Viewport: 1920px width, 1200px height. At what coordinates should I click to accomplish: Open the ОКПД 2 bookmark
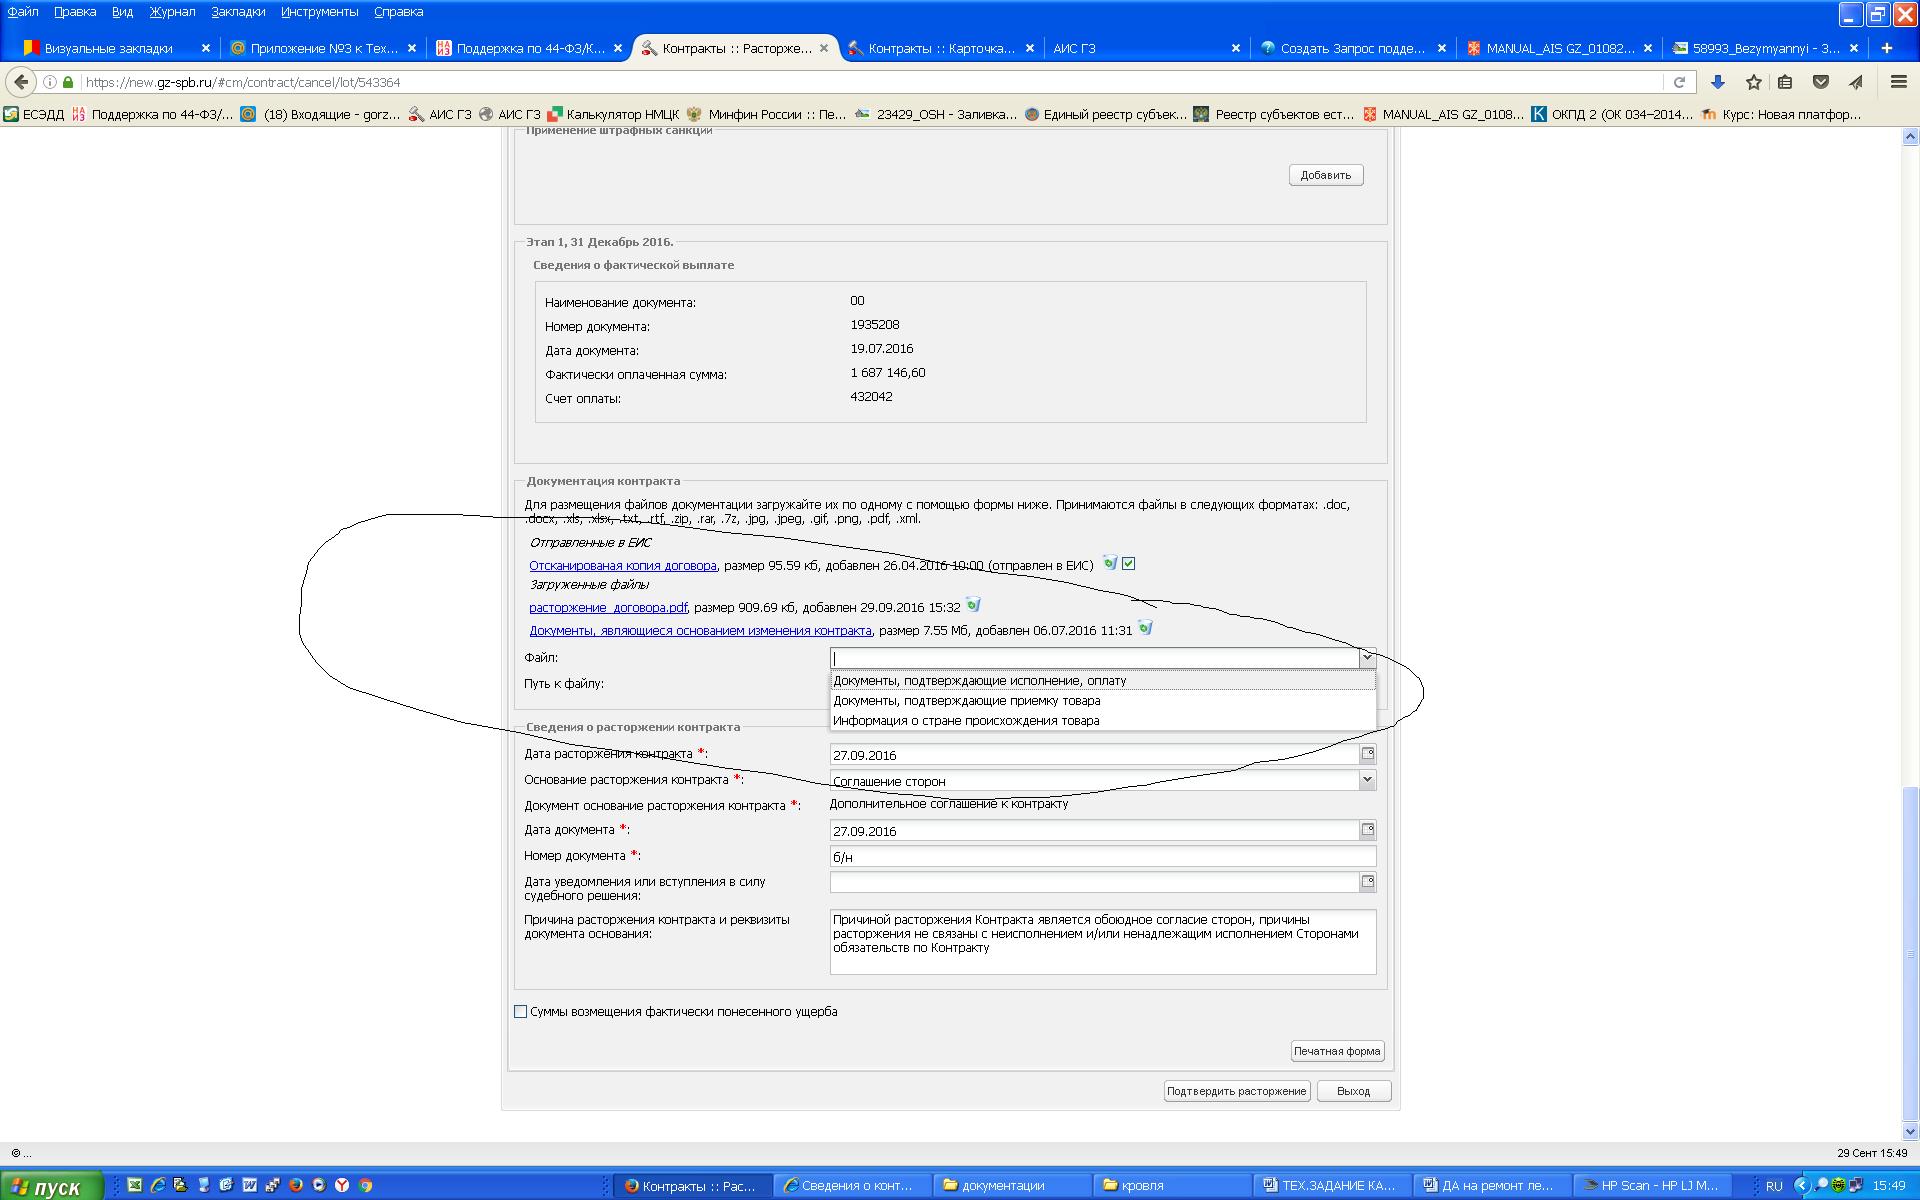click(1611, 114)
